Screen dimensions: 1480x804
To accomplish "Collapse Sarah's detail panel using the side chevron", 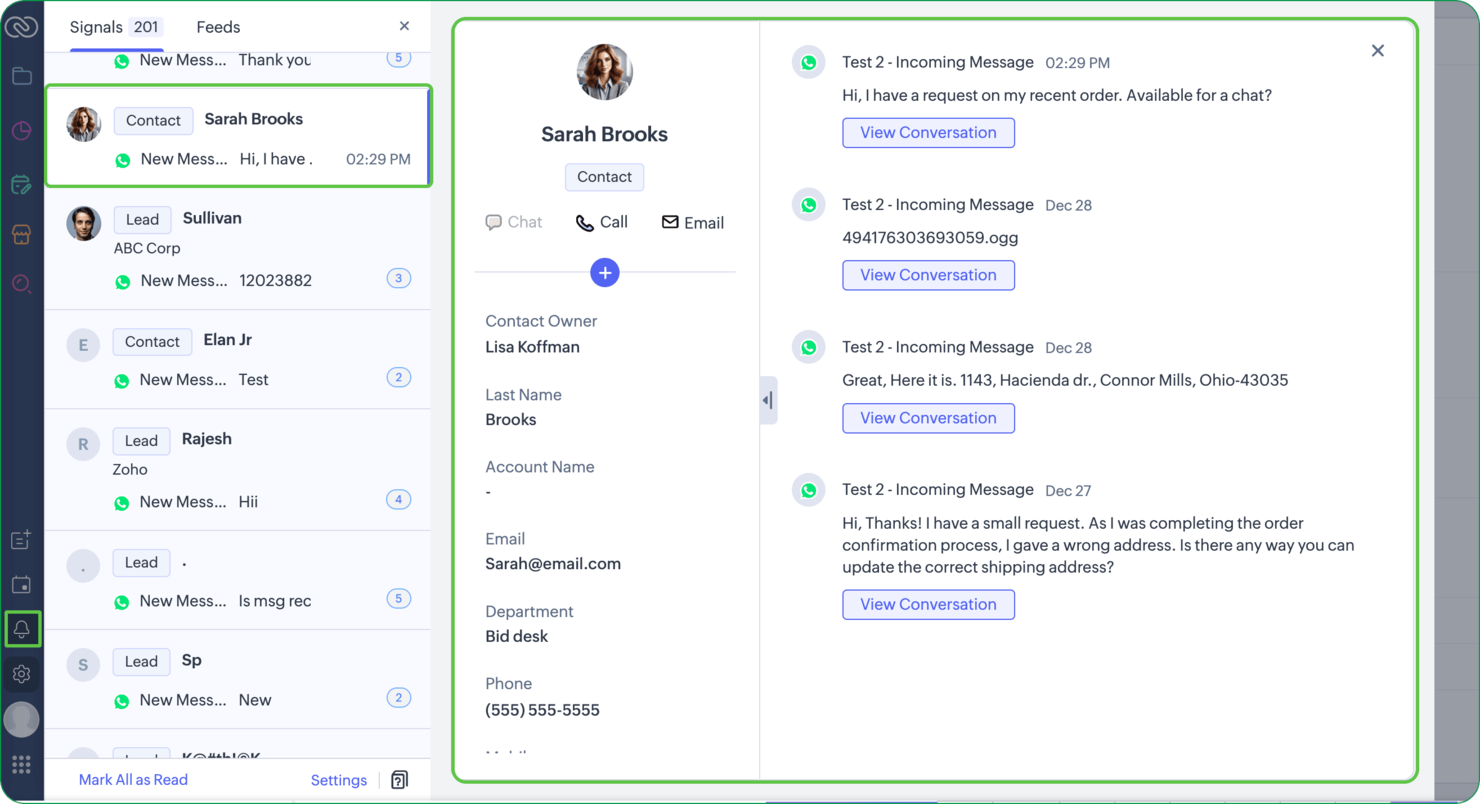I will tap(767, 399).
